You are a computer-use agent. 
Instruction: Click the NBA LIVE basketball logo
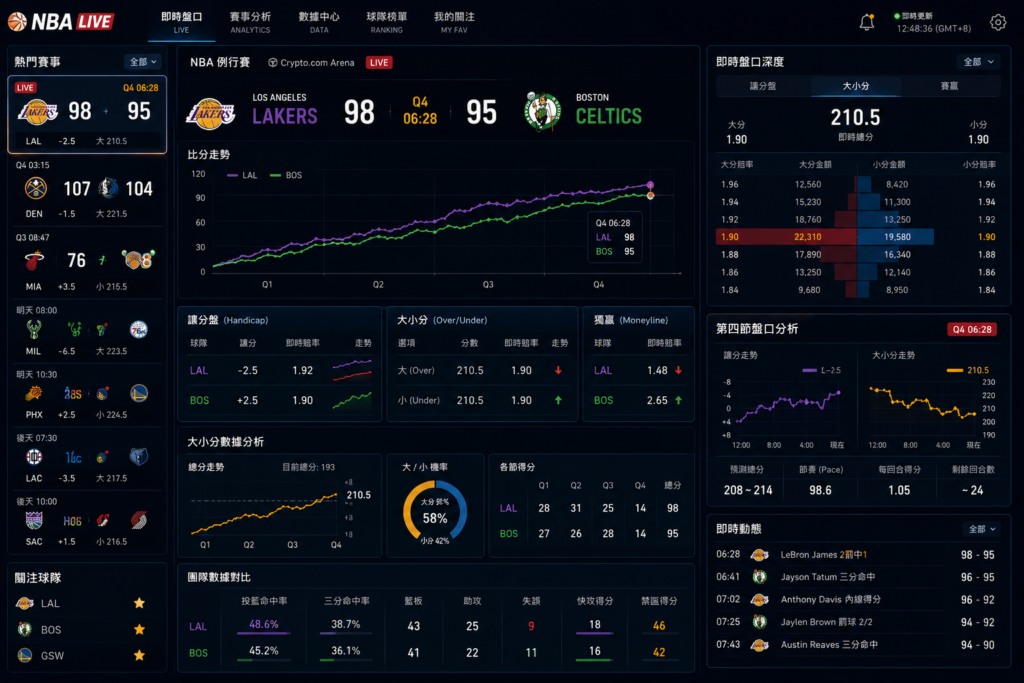coord(18,22)
